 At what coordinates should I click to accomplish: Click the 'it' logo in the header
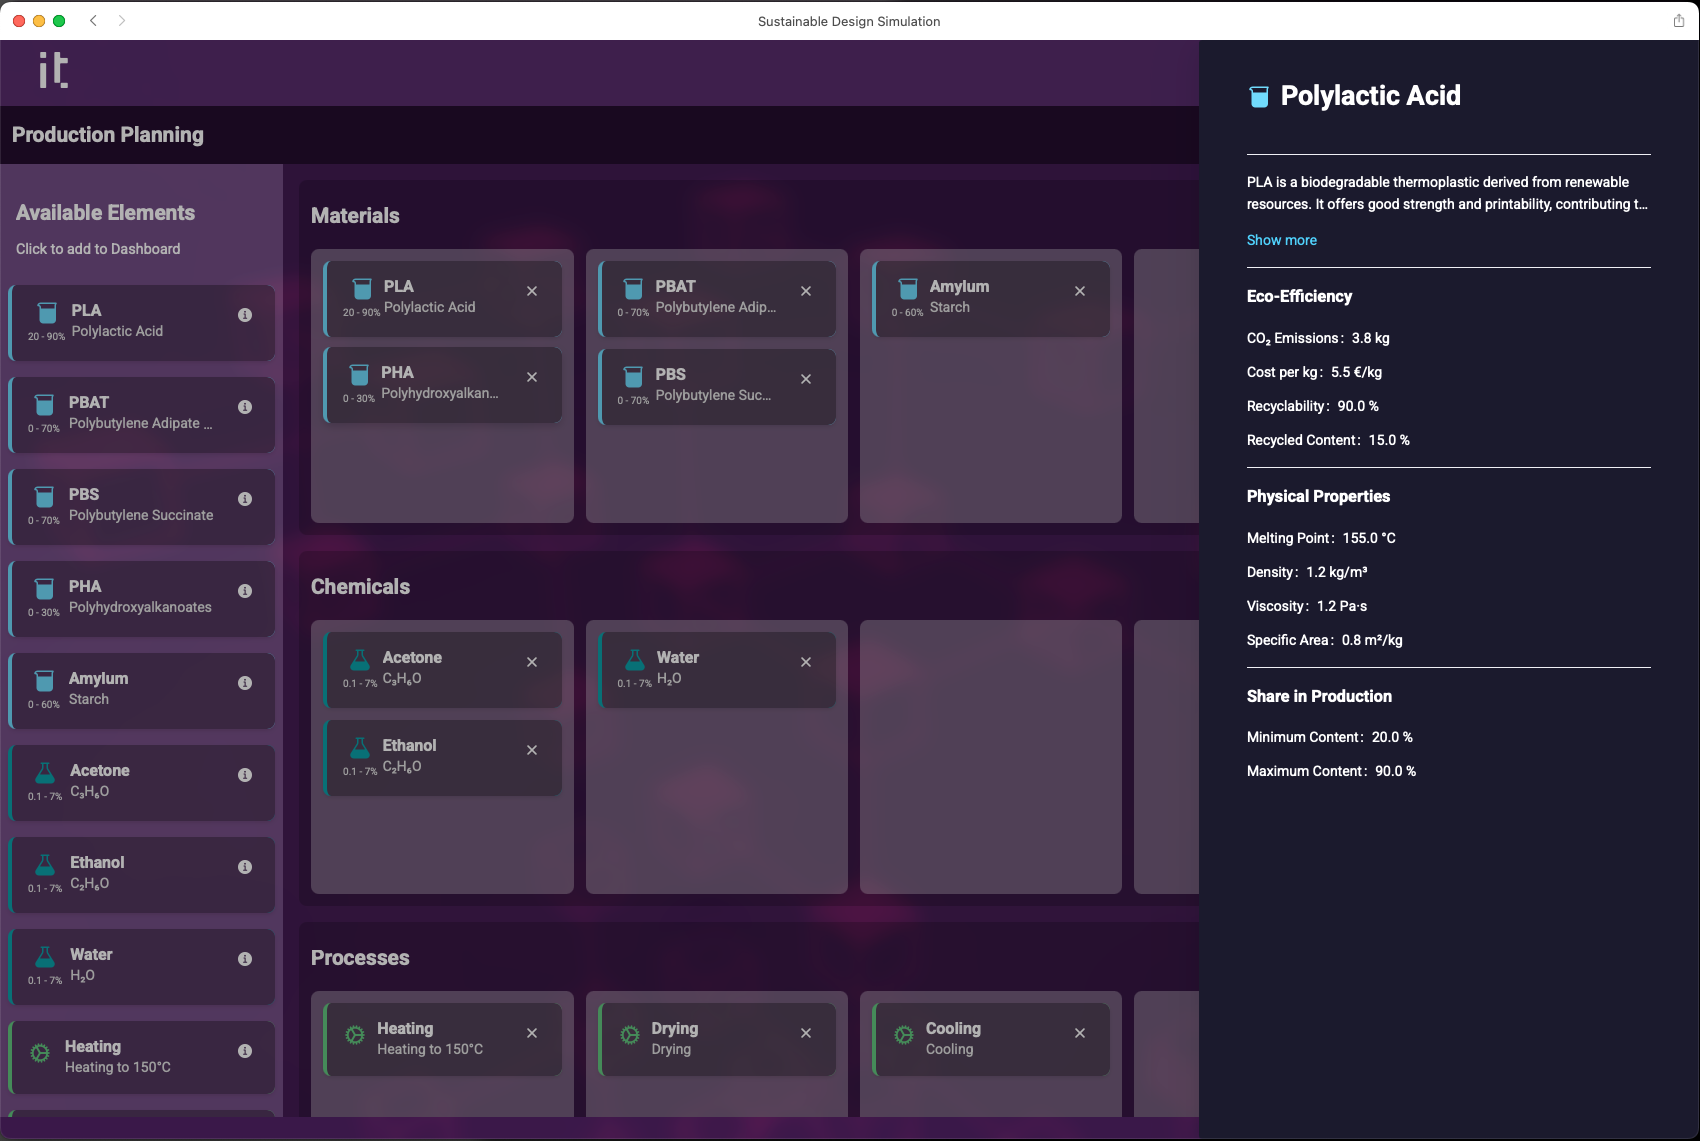[x=53, y=70]
